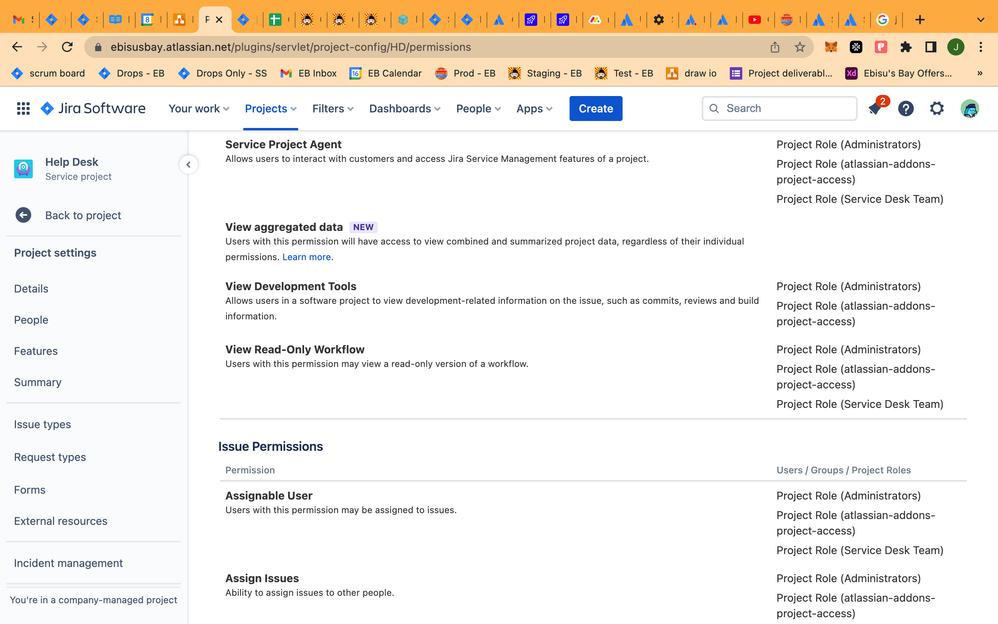Open the Drops Only - SS bookmark
This screenshot has height=624, width=998.
point(223,73)
